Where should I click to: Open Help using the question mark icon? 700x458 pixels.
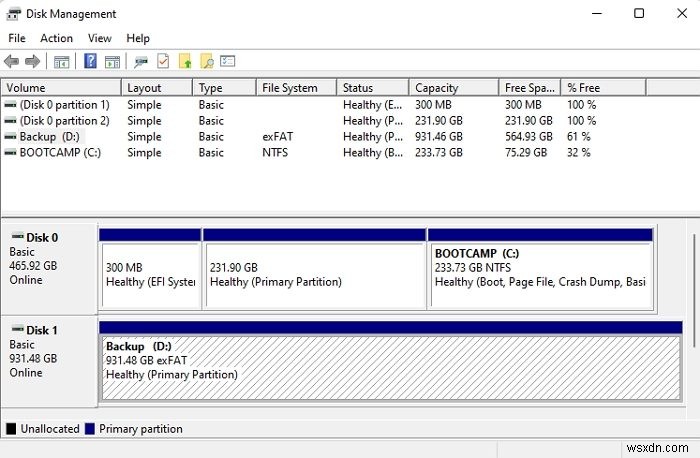[x=90, y=62]
